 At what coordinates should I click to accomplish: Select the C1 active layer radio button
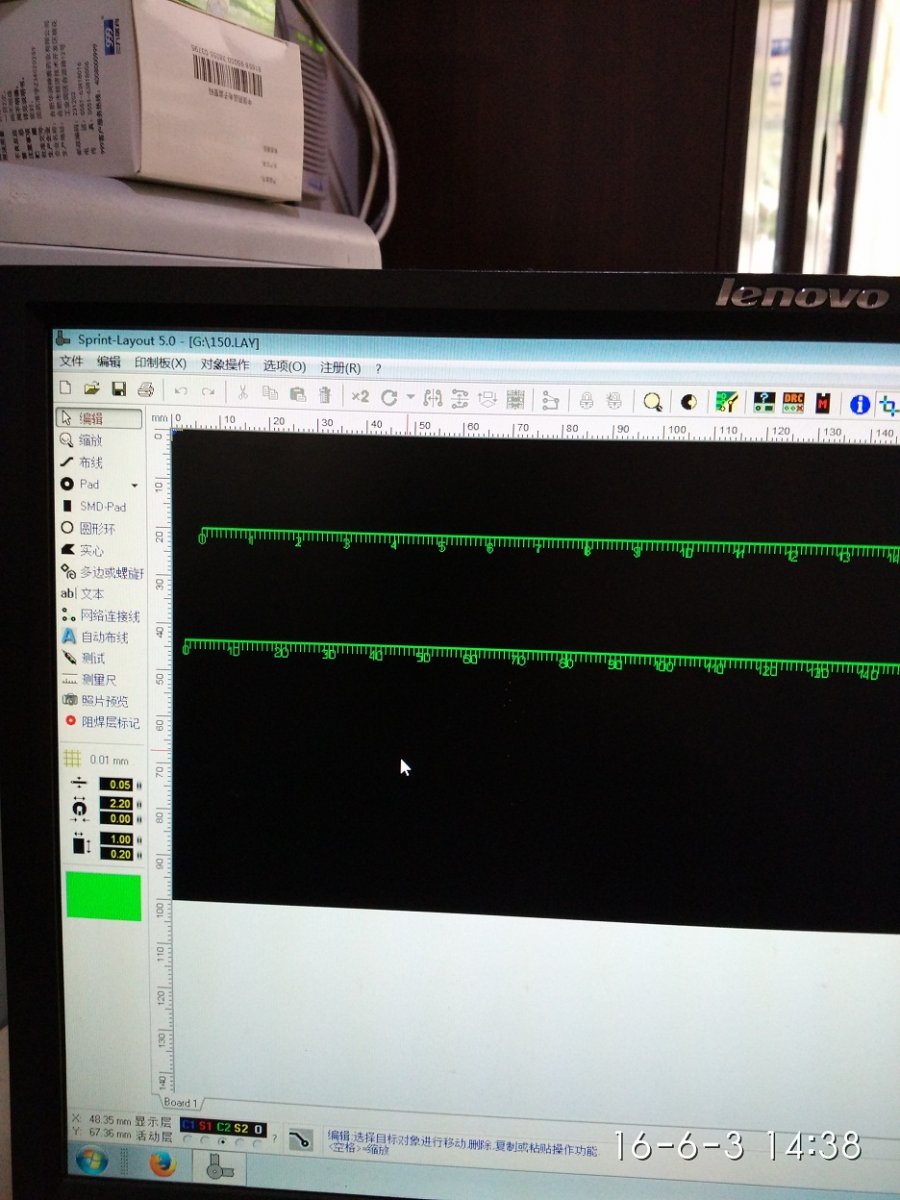pyautogui.click(x=188, y=1140)
